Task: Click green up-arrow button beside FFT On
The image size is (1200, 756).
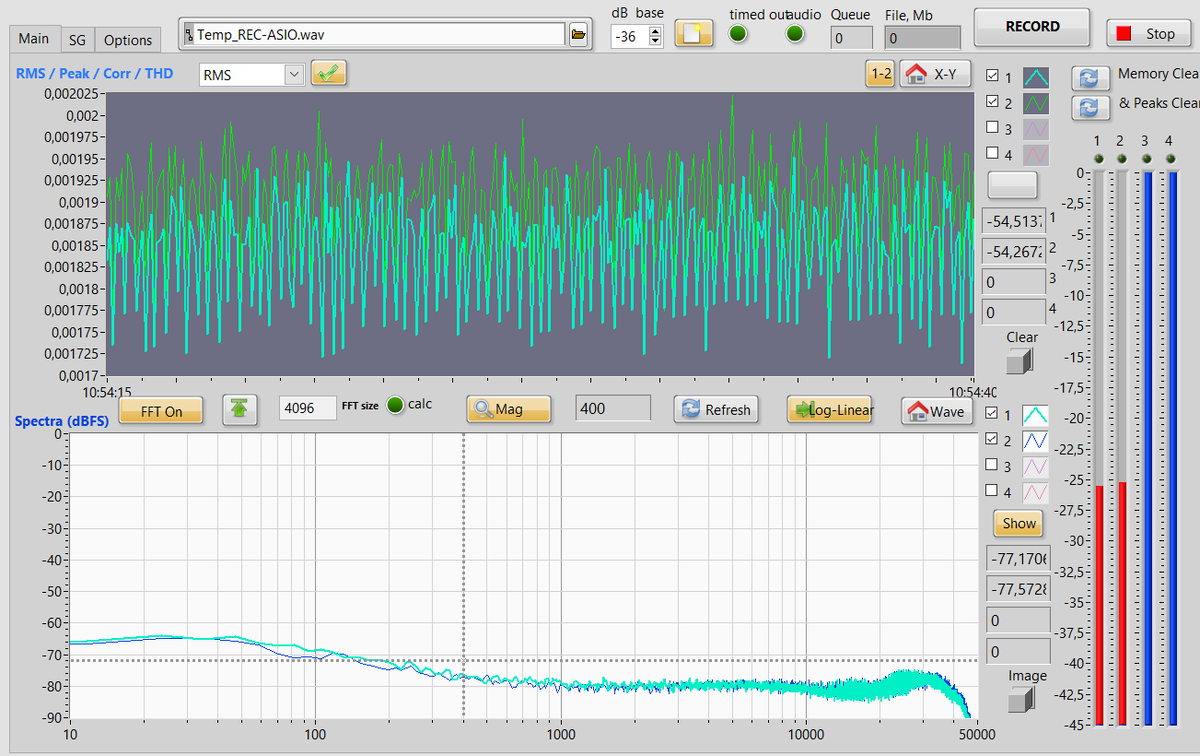Action: click(240, 409)
